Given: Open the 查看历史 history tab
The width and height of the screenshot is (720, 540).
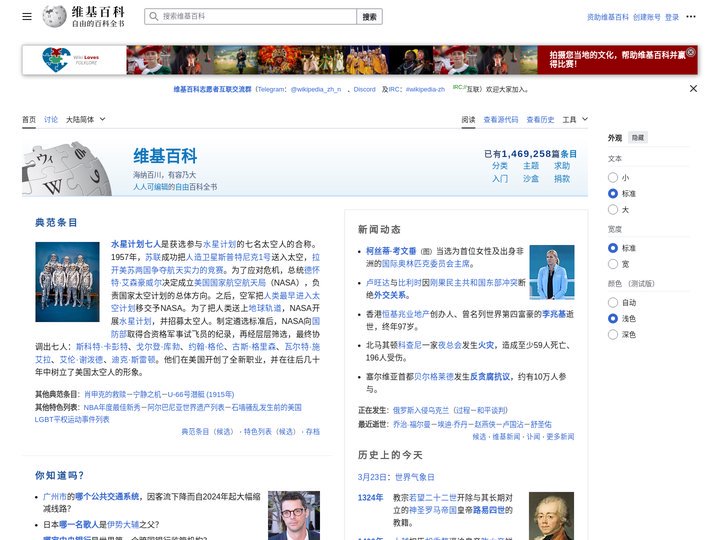Looking at the screenshot, I should point(540,119).
